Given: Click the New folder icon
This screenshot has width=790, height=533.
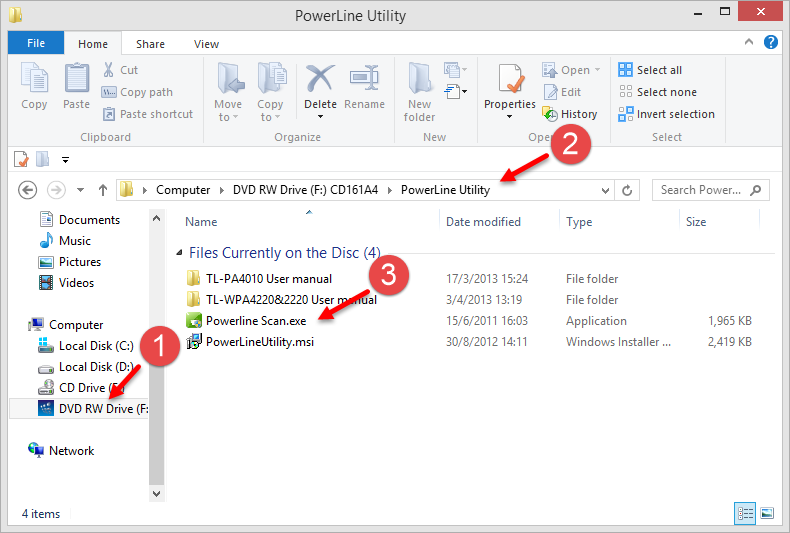Looking at the screenshot, I should pyautogui.click(x=419, y=79).
